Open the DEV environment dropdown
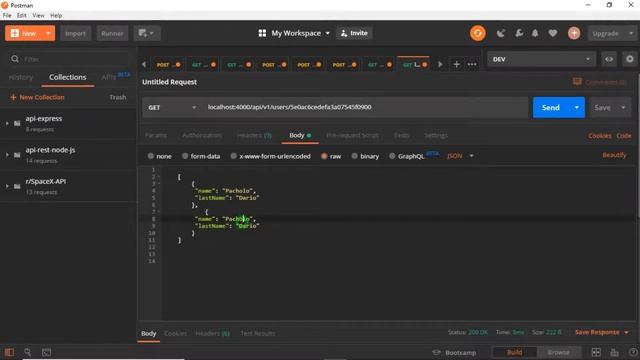The image size is (640, 360). 541,59
